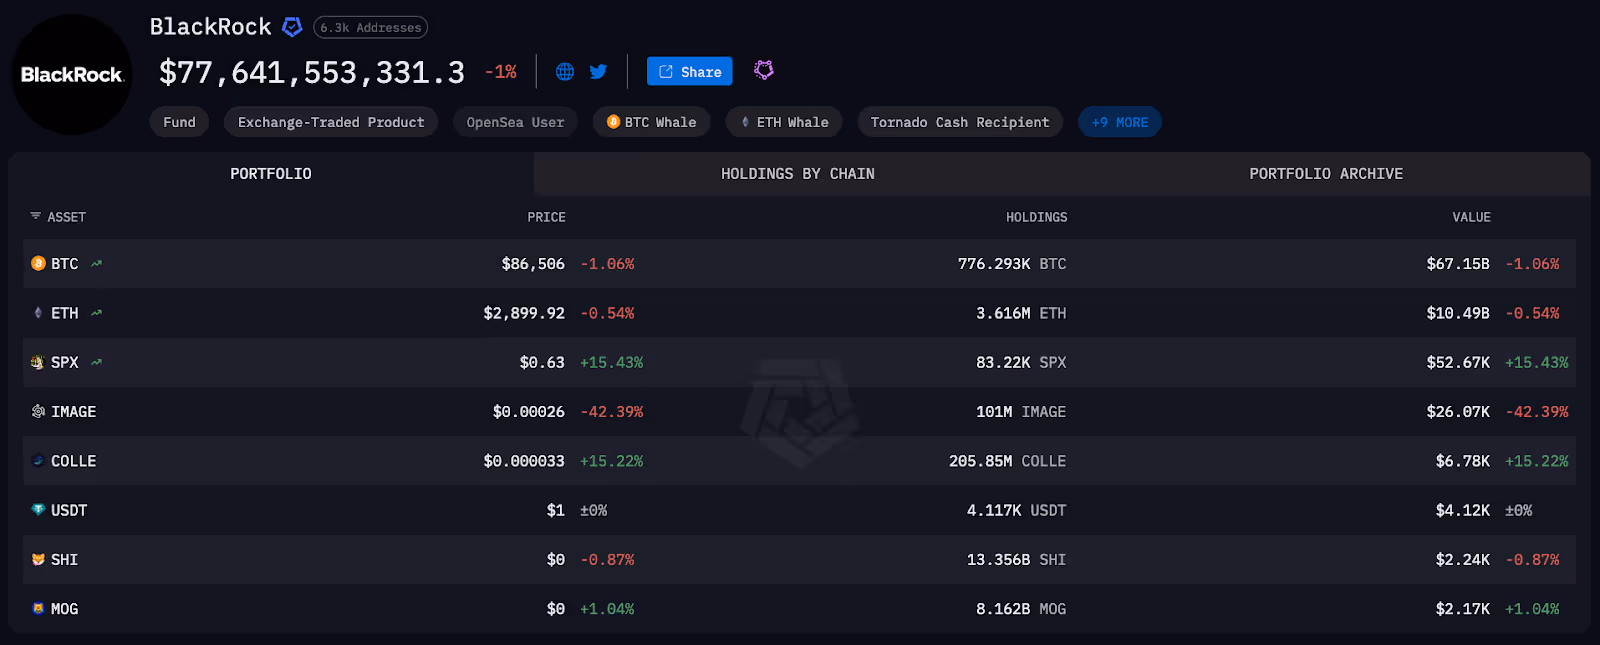Open the PORTFOLIO ARCHIVE tab
This screenshot has height=645, width=1600.
click(1325, 173)
